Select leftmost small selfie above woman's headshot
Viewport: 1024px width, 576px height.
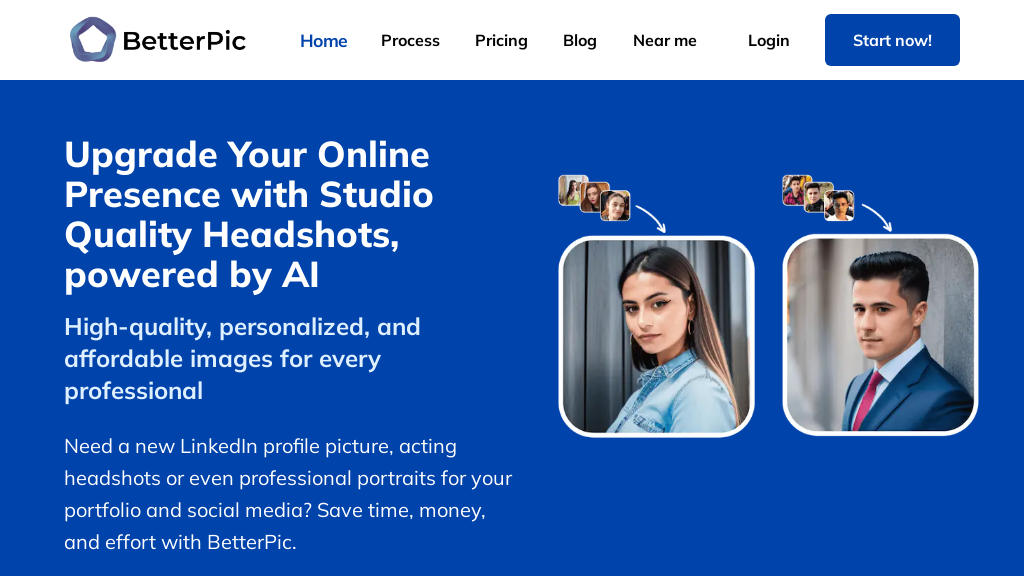tap(571, 190)
